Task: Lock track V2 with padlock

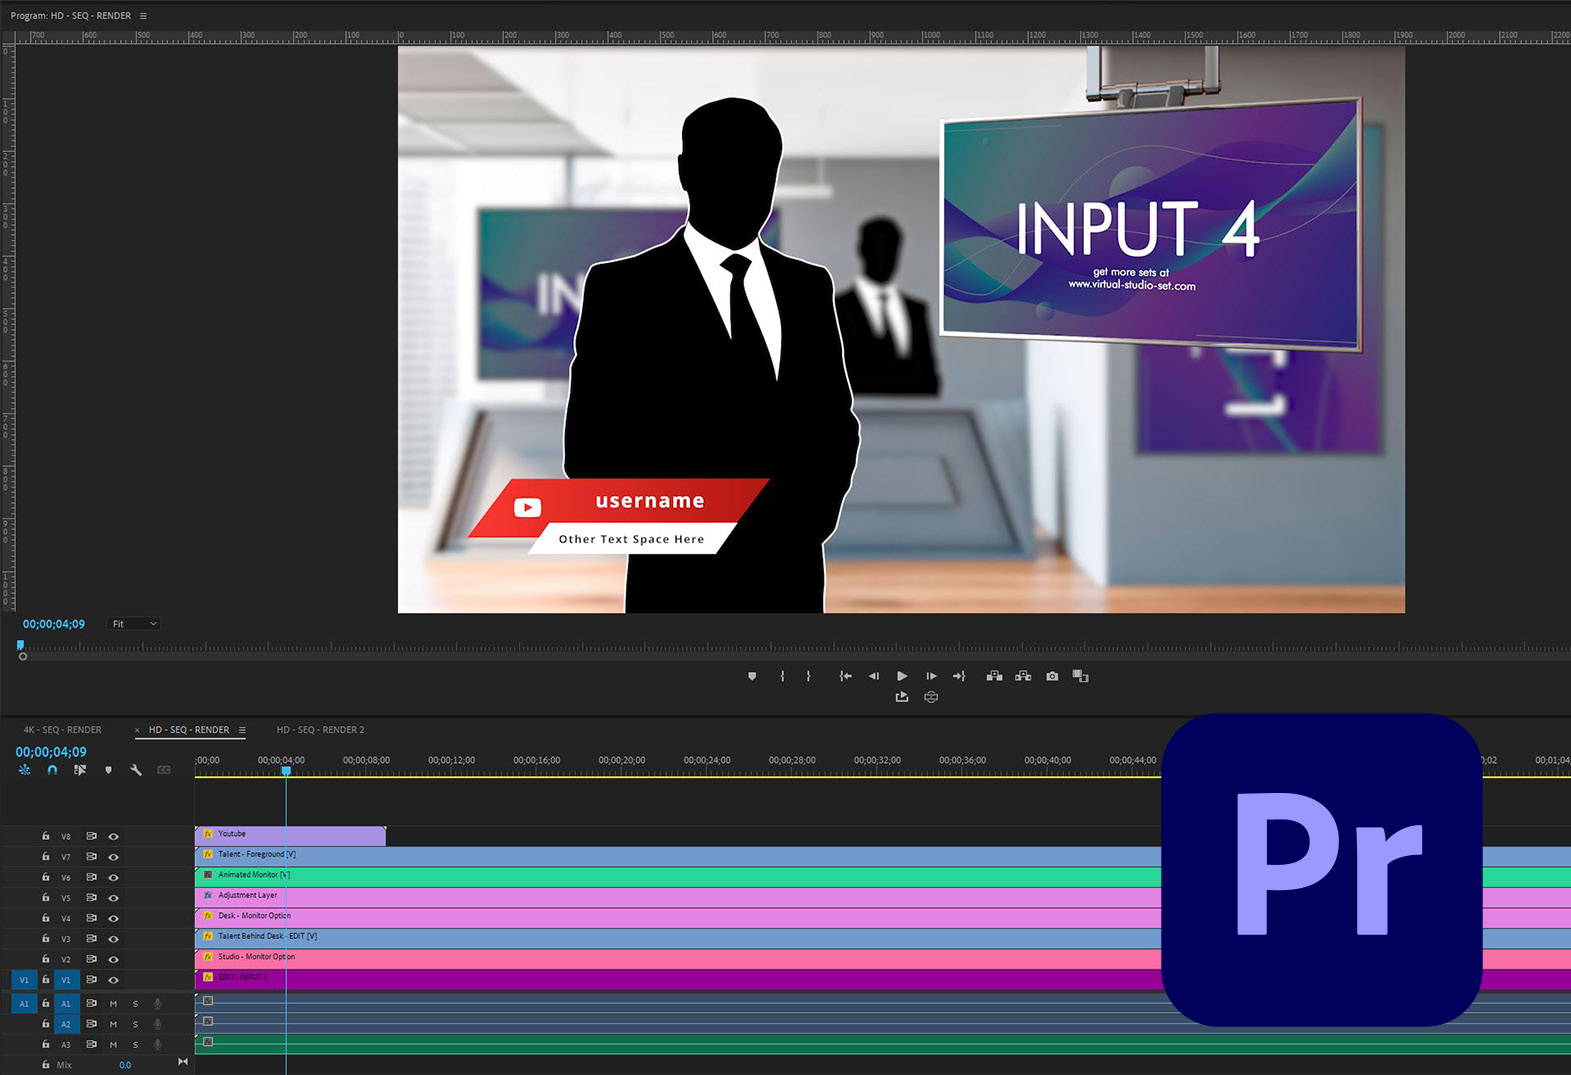Action: click(x=45, y=959)
